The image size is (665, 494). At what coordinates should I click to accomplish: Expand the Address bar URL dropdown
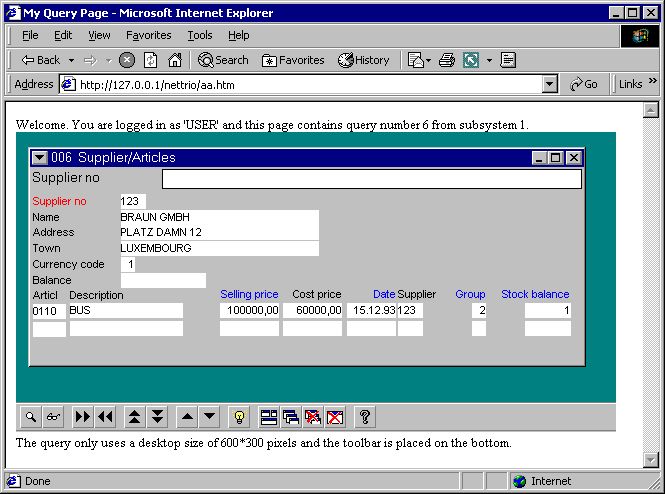point(549,85)
